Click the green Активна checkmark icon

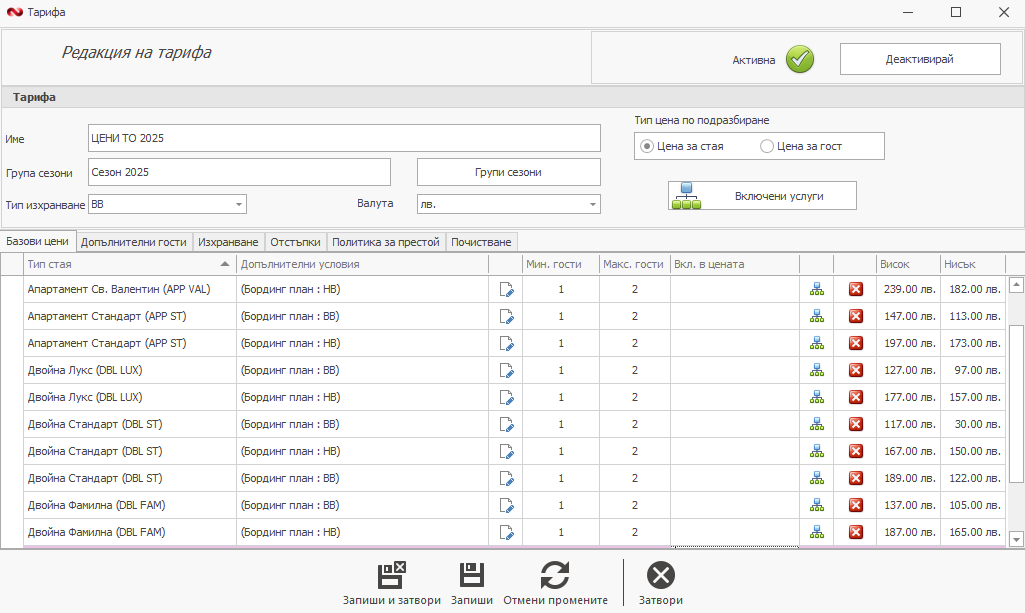pyautogui.click(x=799, y=60)
